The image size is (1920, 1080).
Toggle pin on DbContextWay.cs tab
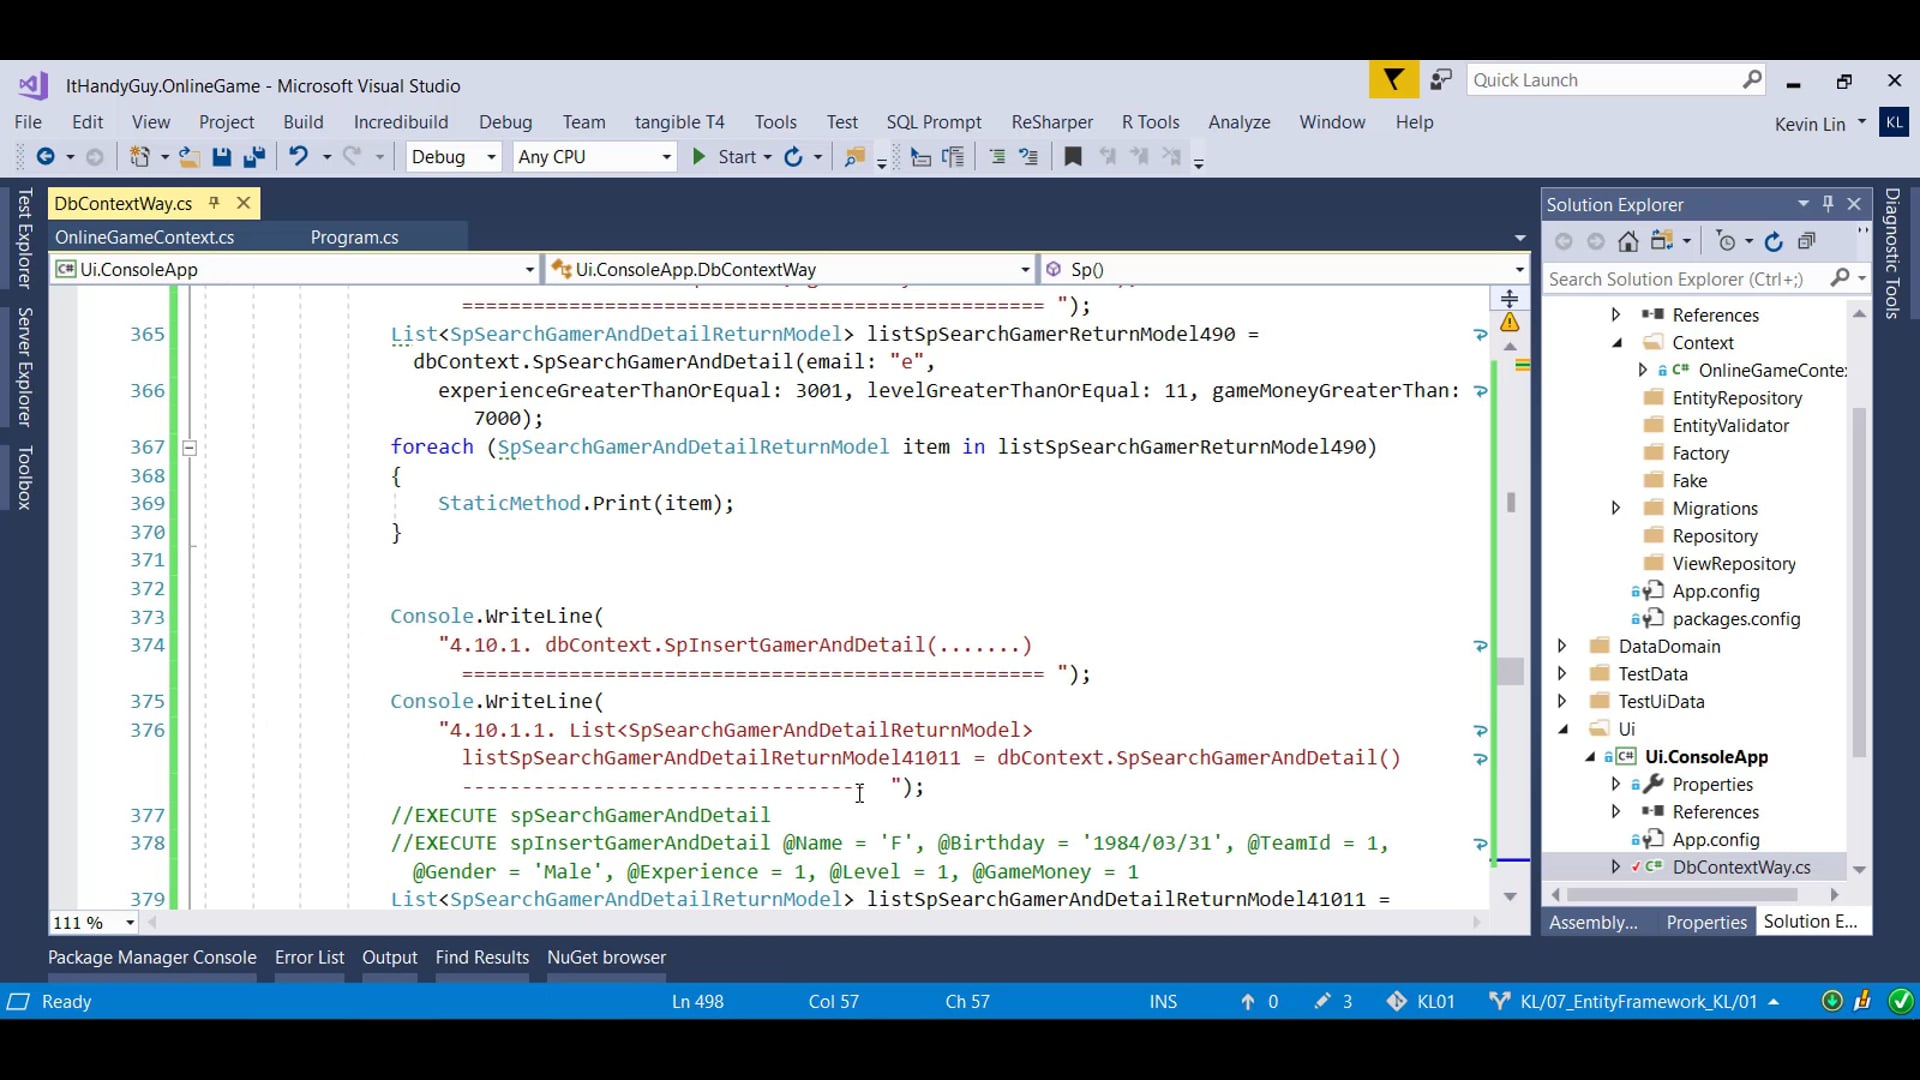[214, 203]
